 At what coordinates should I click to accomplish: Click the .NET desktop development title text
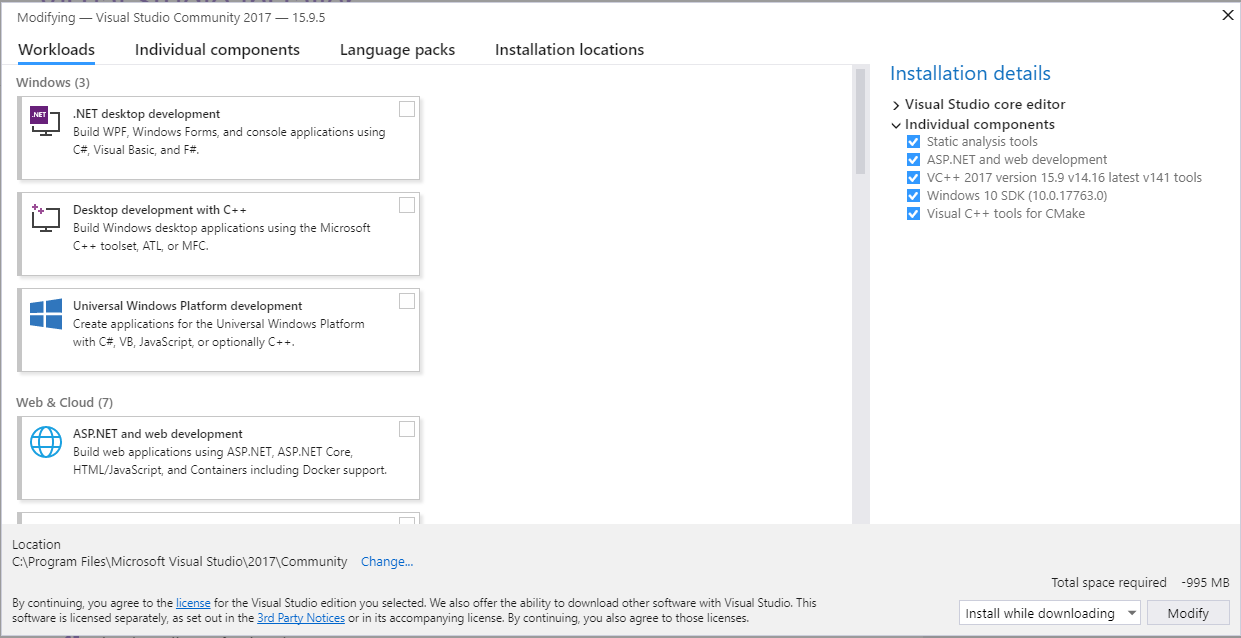[147, 114]
